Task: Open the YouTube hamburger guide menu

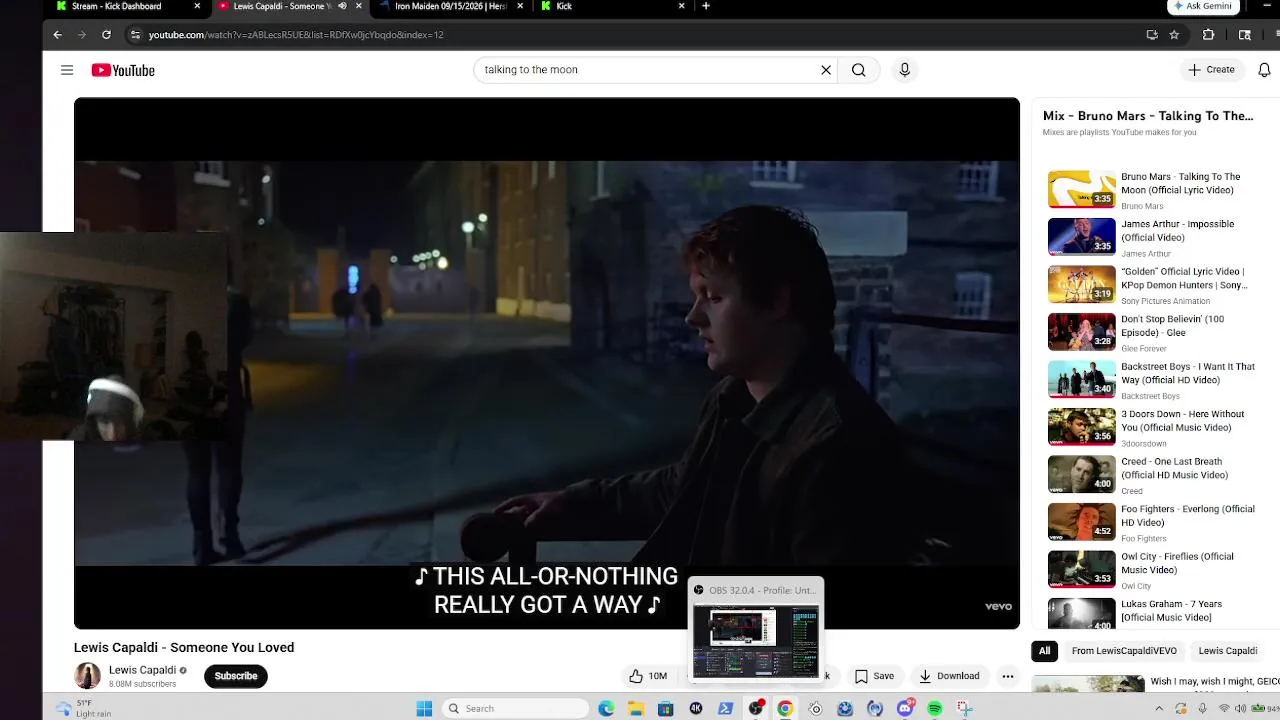Action: point(67,70)
